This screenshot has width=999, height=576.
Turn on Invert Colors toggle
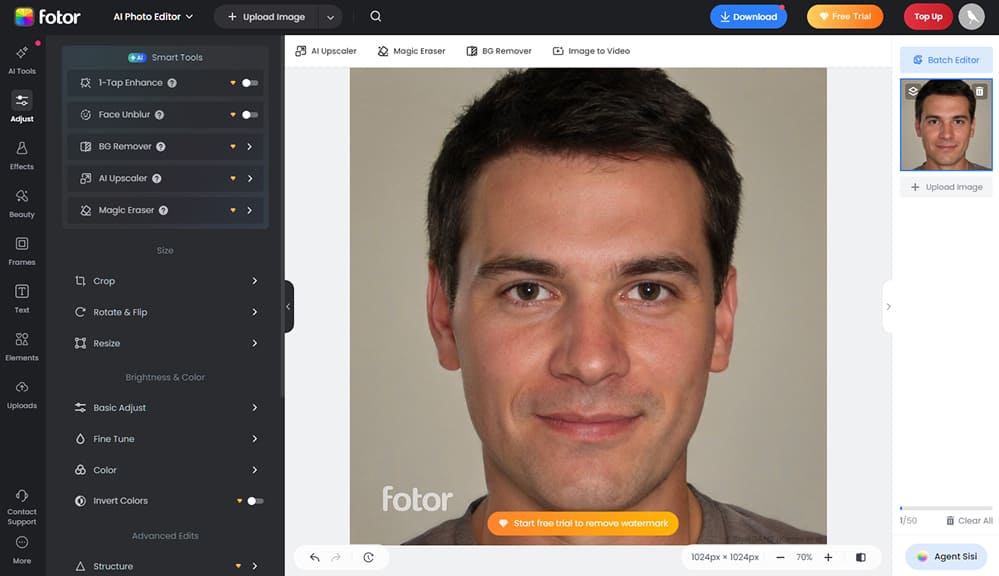tap(255, 501)
